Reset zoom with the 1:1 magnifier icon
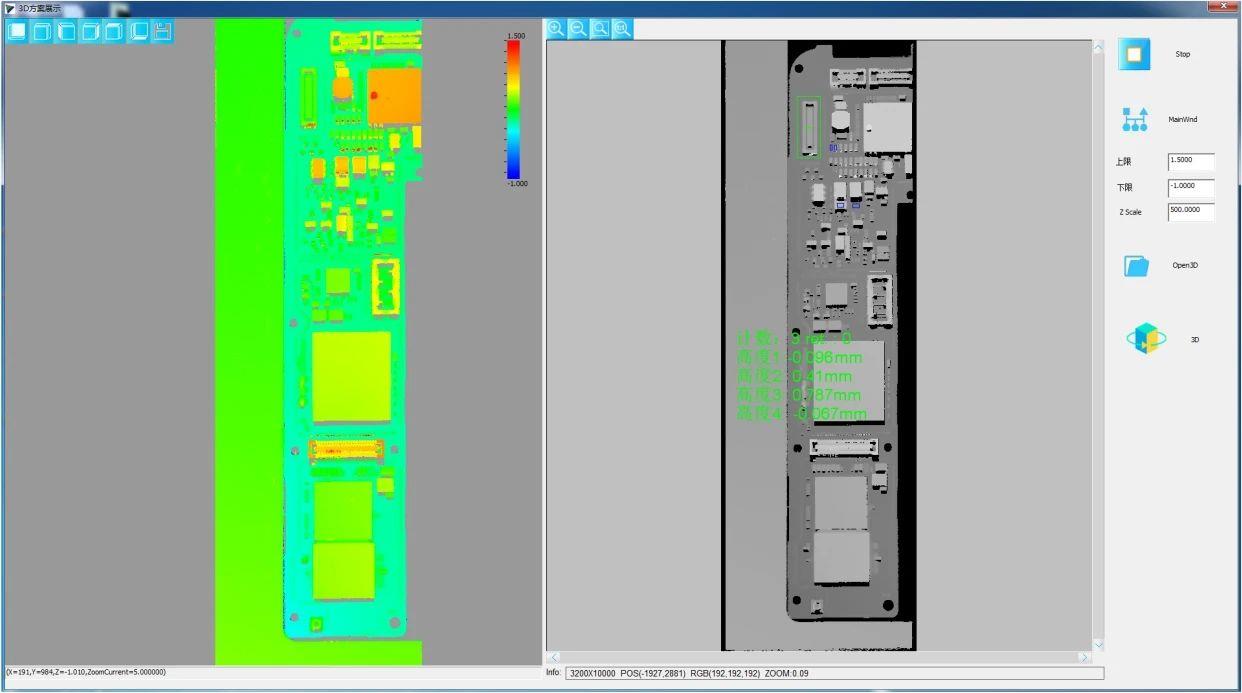 [x=622, y=29]
